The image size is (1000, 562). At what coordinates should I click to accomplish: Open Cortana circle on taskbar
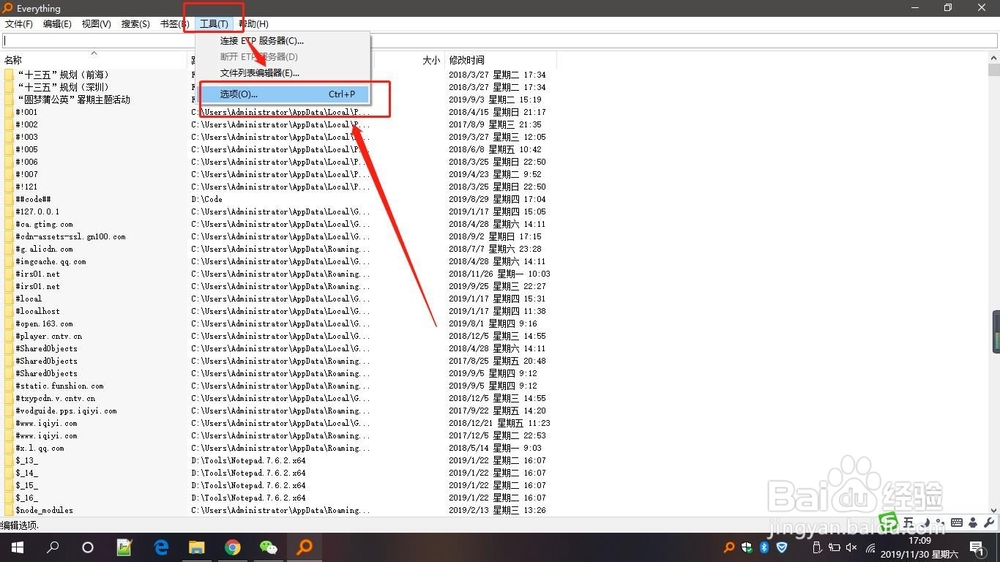coord(88,547)
